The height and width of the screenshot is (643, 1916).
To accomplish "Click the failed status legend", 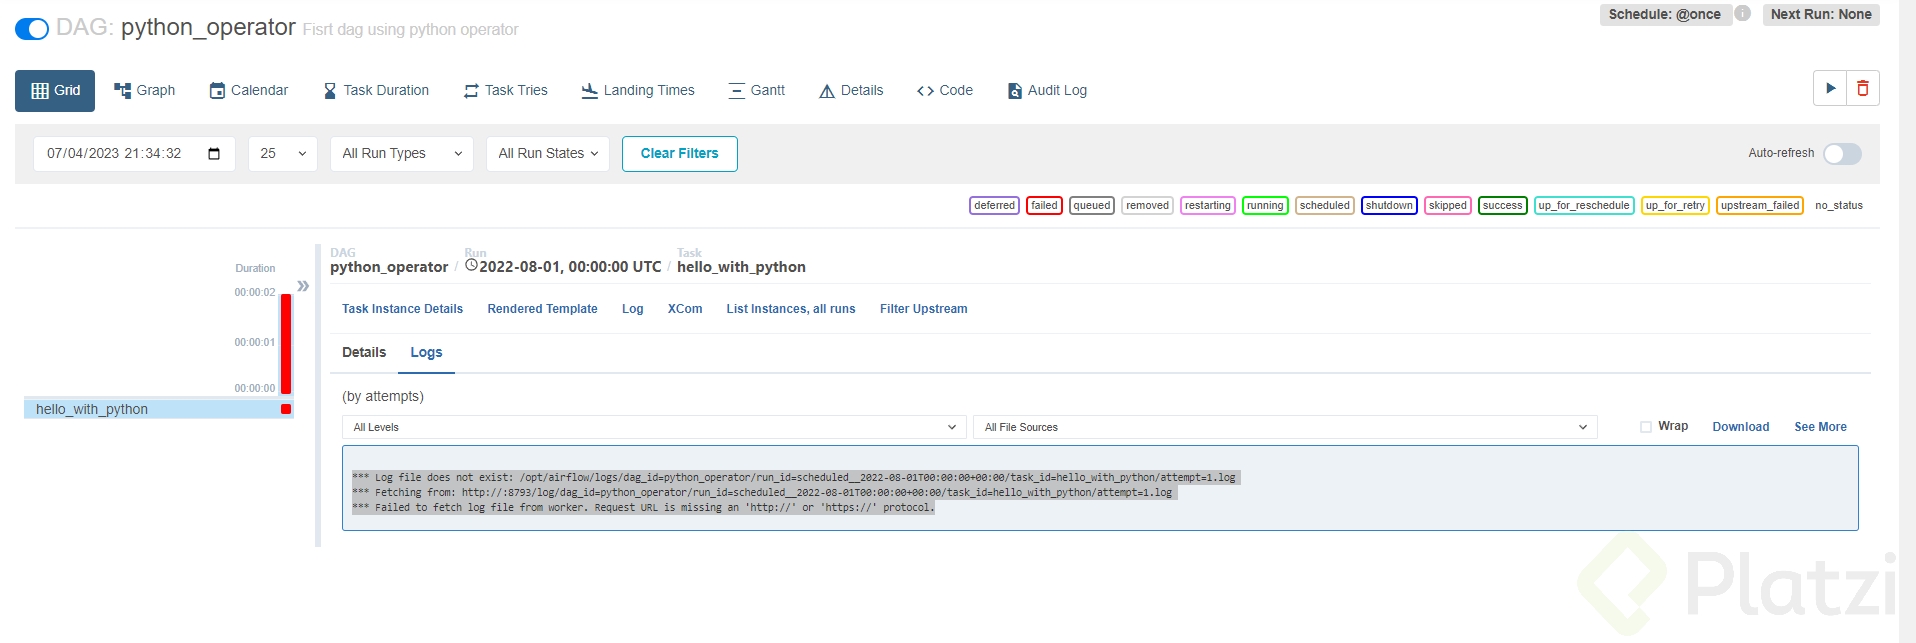I will click(x=1044, y=206).
